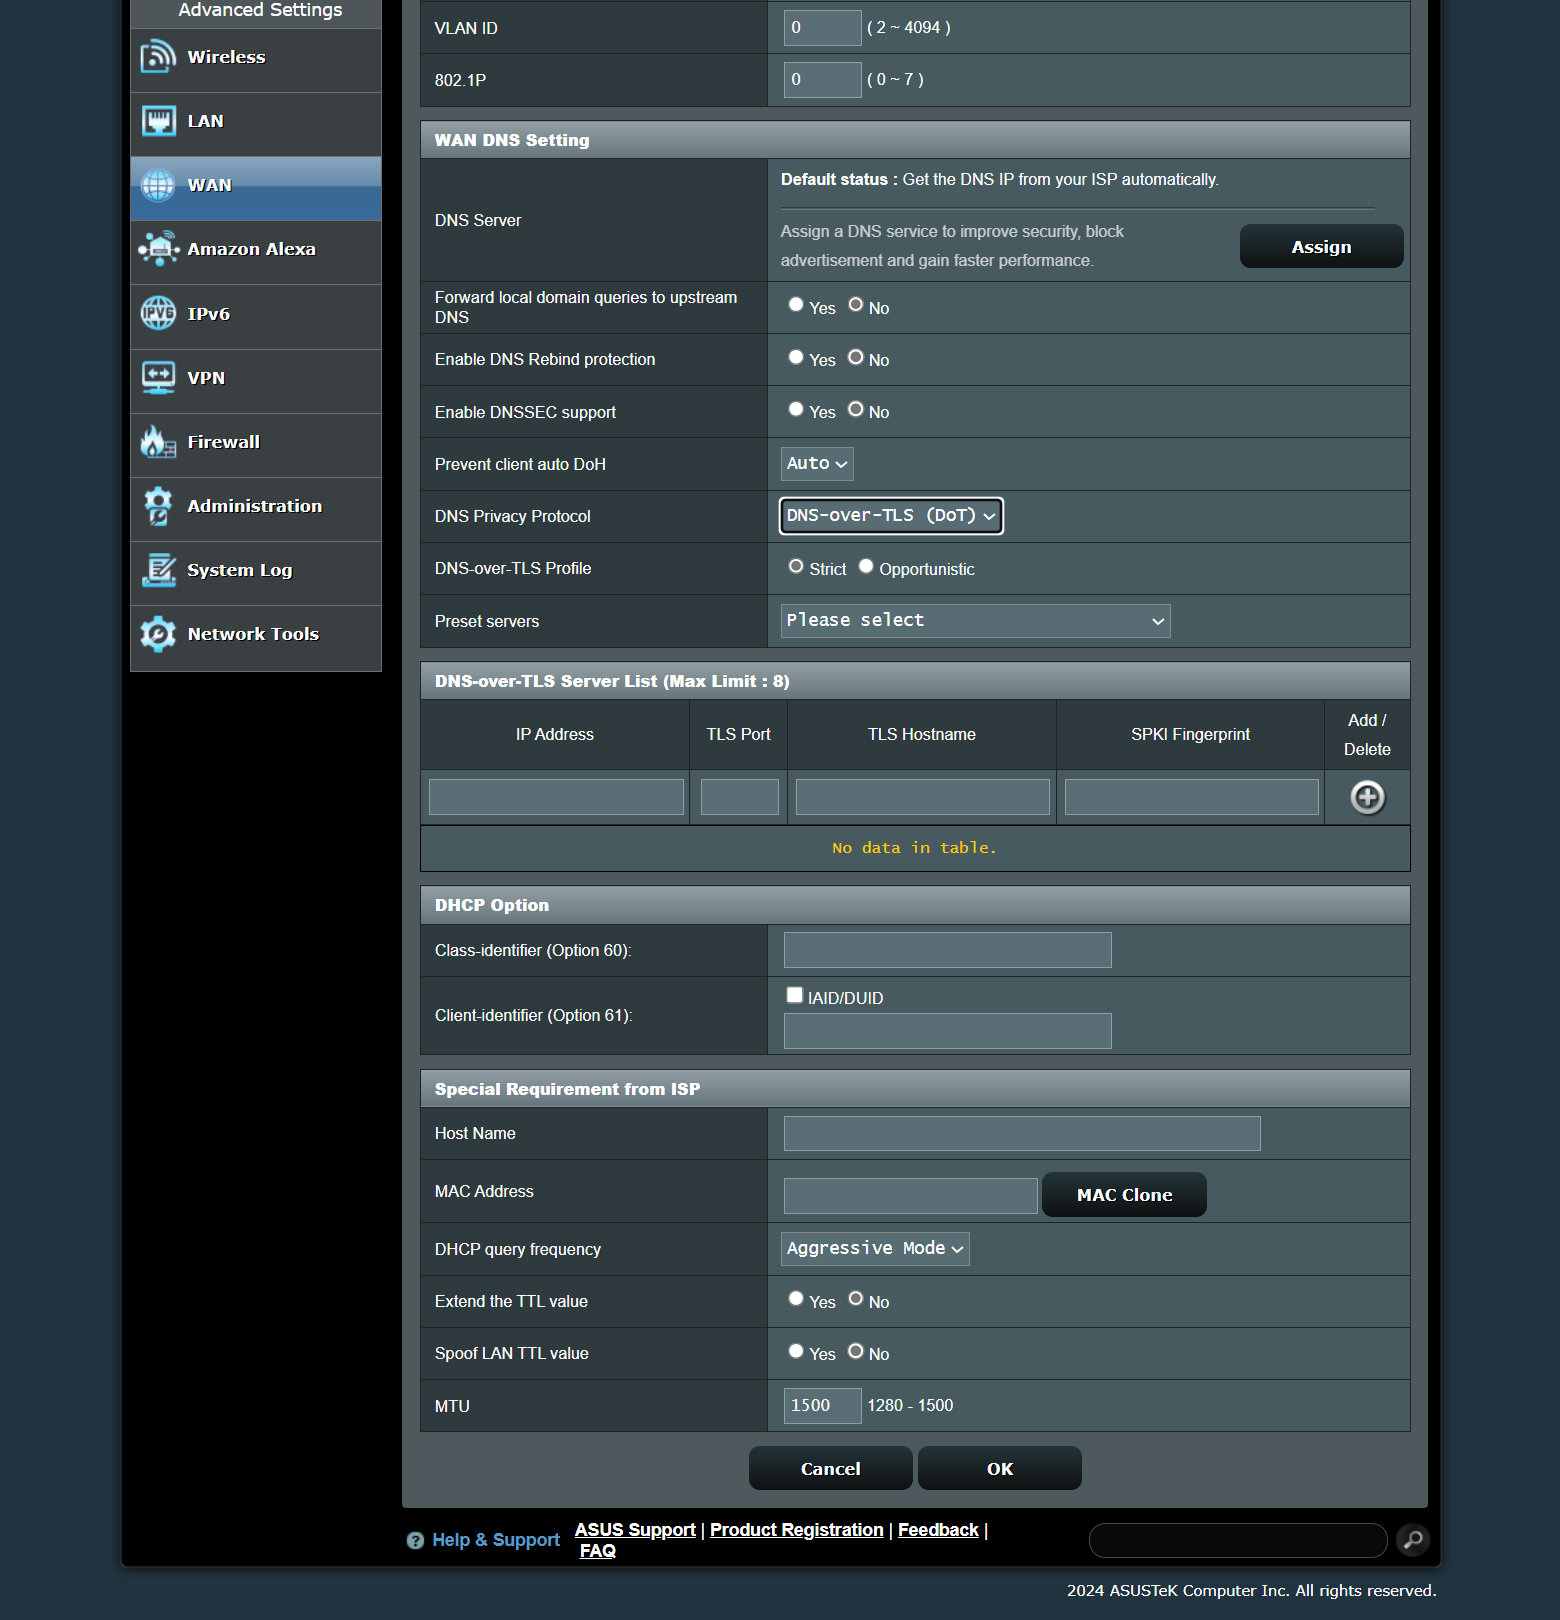Click the Host Name input field
1560x1620 pixels.
[x=1022, y=1134]
